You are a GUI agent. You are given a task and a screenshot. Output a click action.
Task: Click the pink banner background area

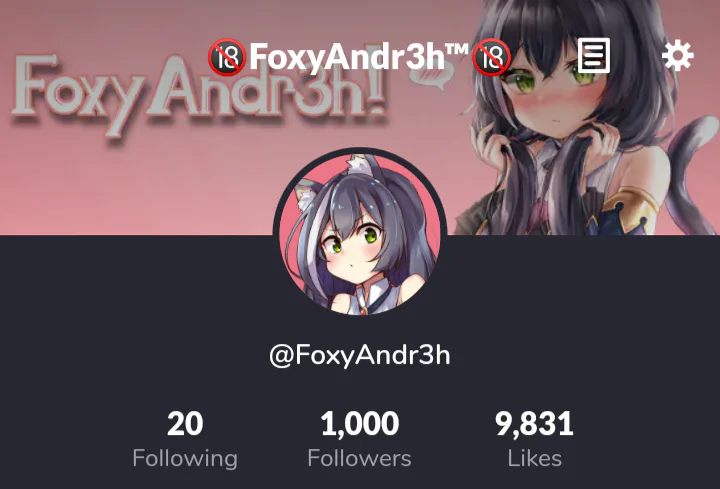138,184
